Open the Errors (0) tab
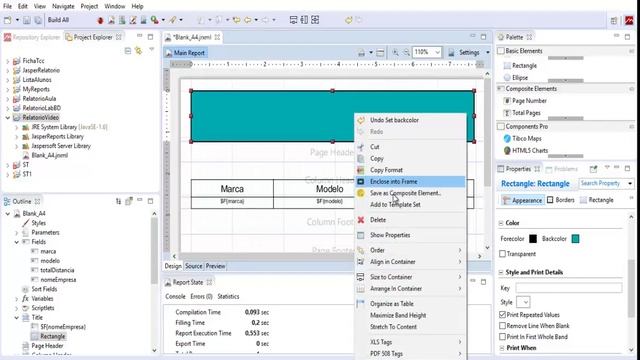The image size is (640, 360). click(201, 296)
